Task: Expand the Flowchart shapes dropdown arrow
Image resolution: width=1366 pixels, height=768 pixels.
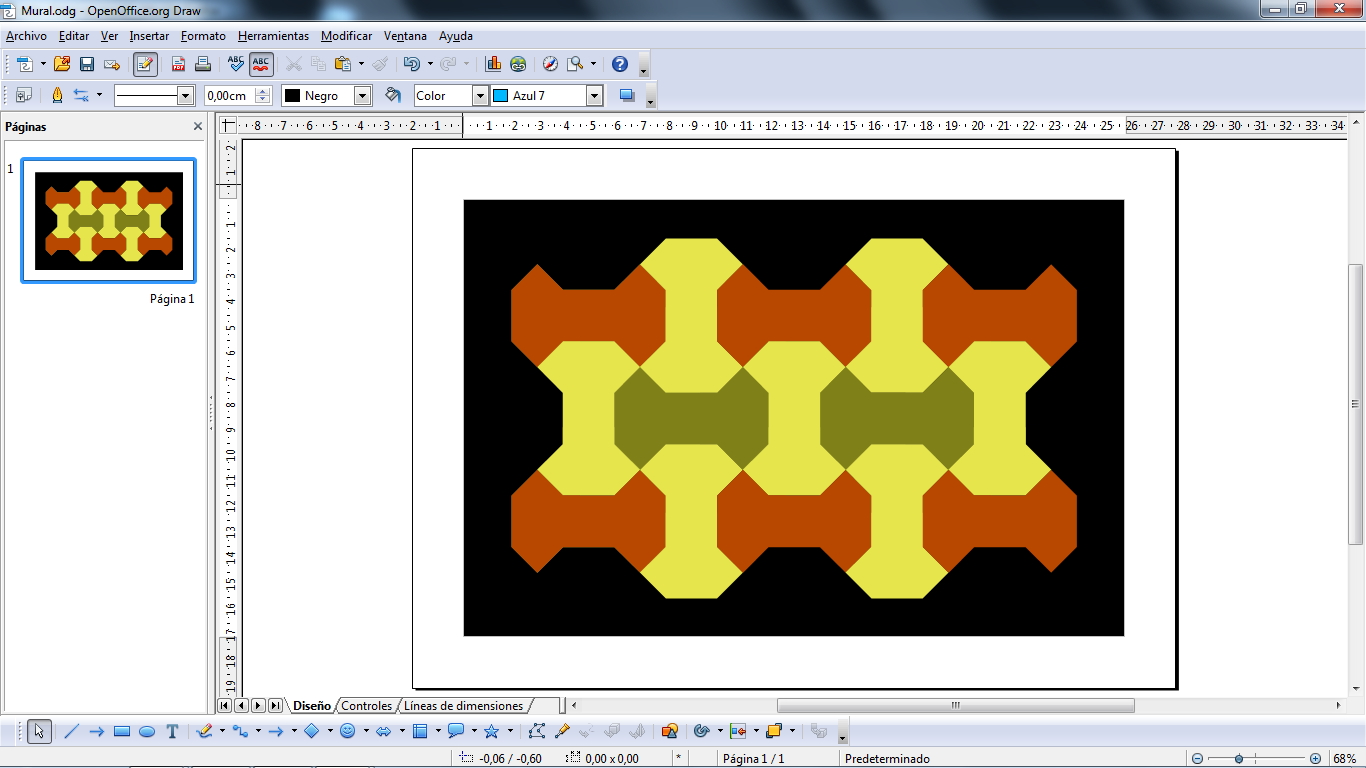Action: (x=438, y=731)
